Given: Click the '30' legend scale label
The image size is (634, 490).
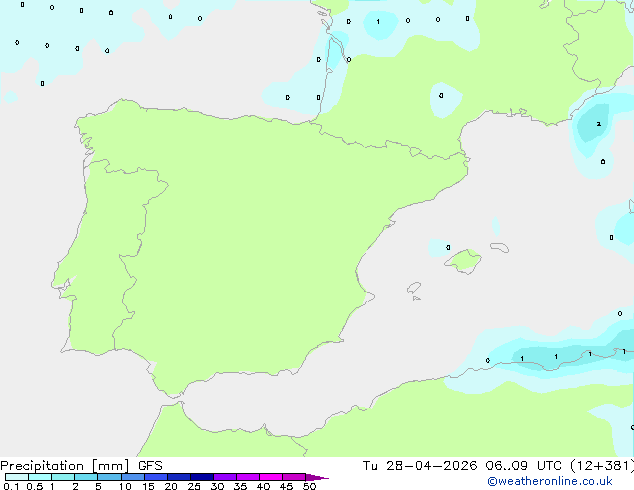Looking at the screenshot, I should point(217,486).
